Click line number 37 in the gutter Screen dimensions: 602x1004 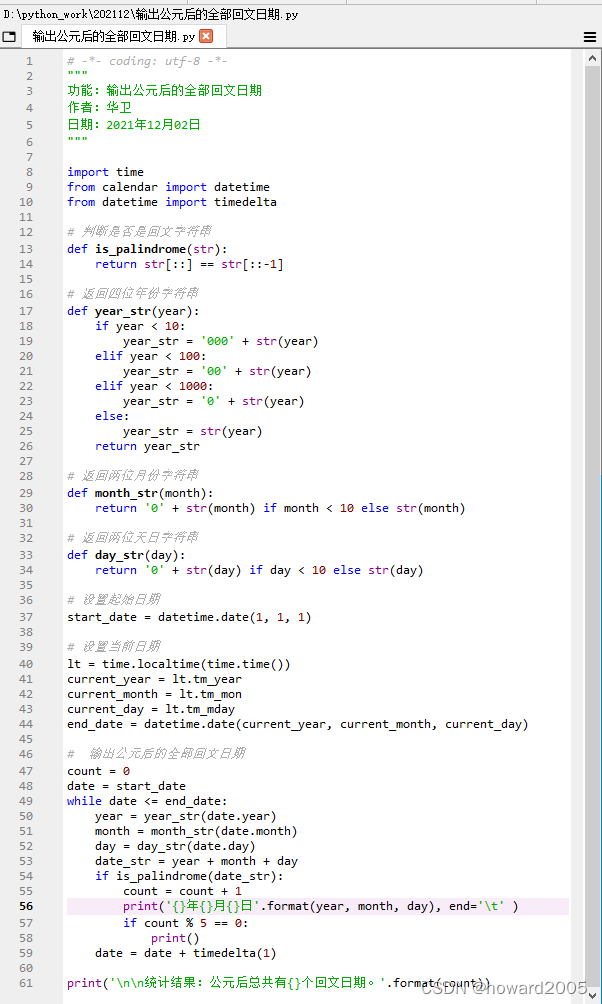(x=26, y=617)
